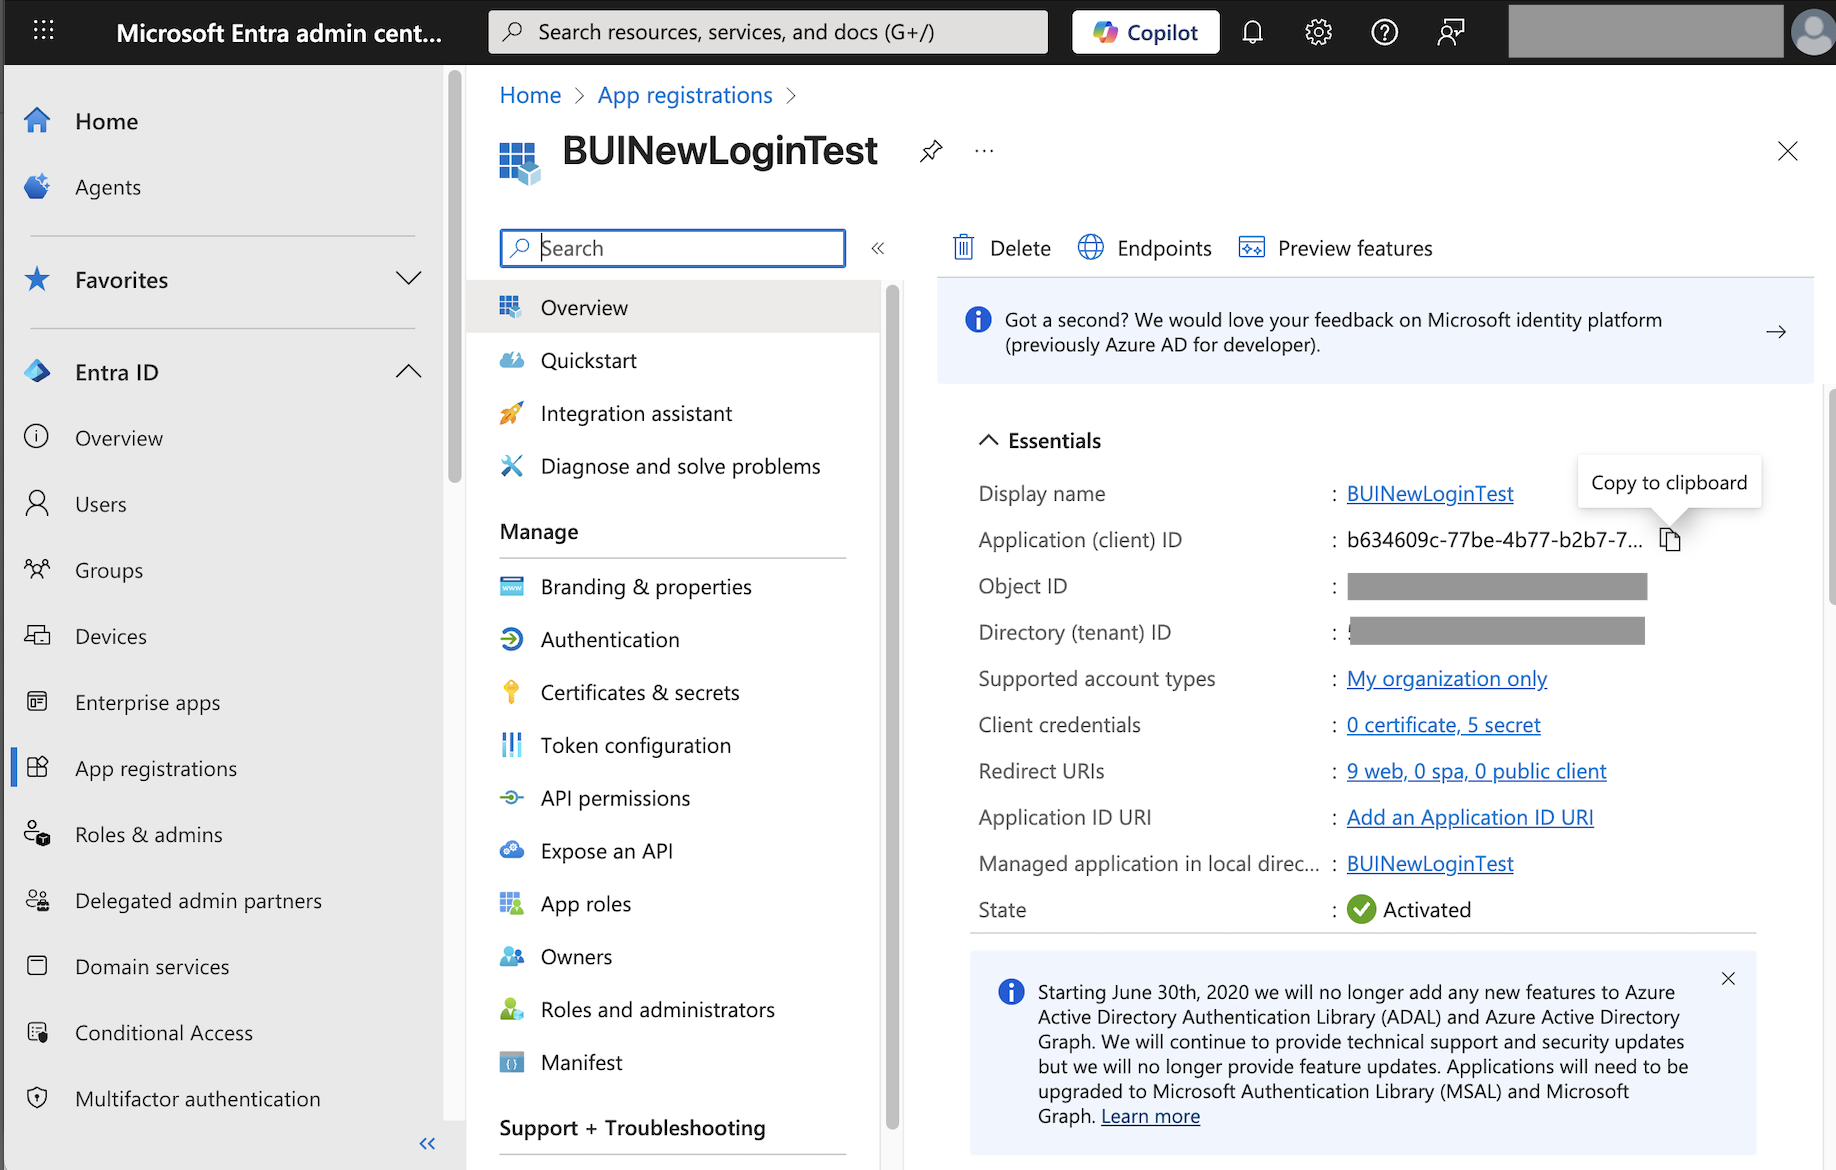Open the 0 certificate, 5 secret link
Viewport: 1836px width, 1170px height.
(x=1443, y=724)
